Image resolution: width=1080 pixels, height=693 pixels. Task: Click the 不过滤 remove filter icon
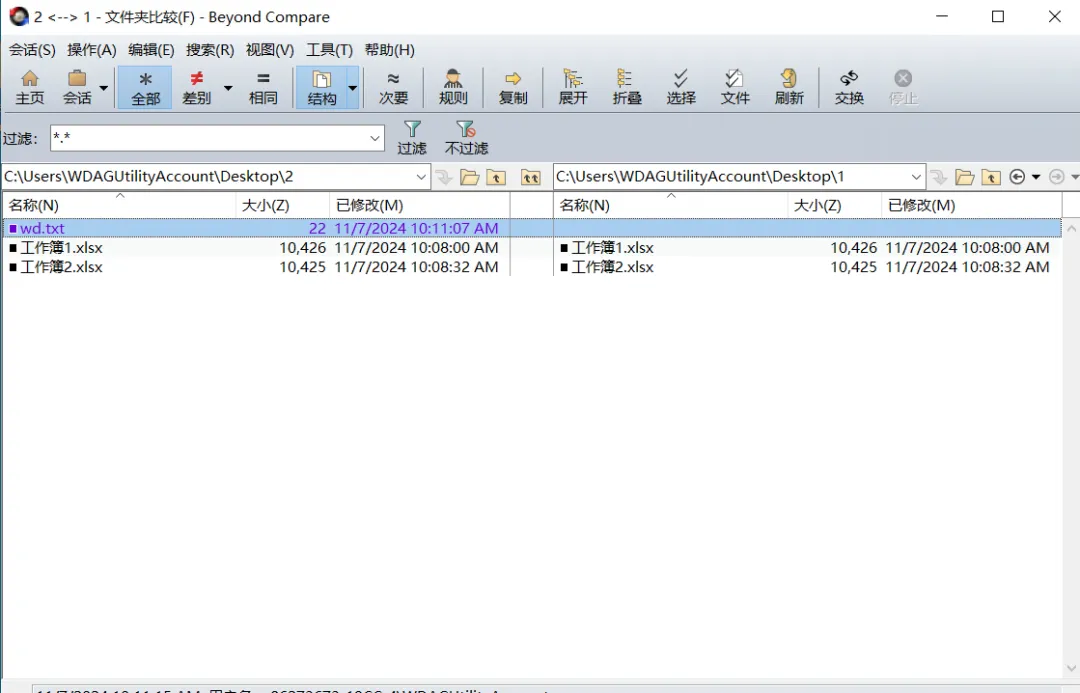(466, 138)
